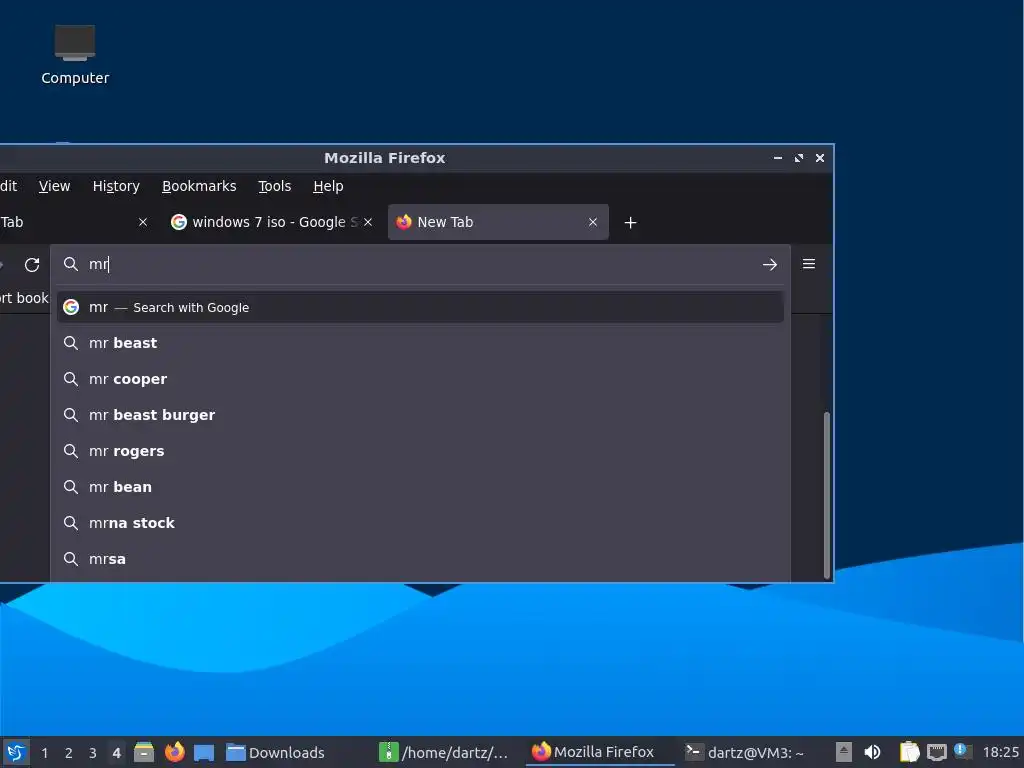The height and width of the screenshot is (768, 1024).
Task: Choose the 'mr beast' suggestion
Action: (x=421, y=343)
